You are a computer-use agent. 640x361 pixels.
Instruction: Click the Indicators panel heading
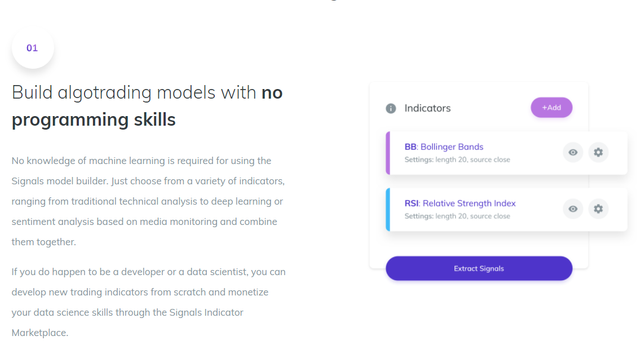427,108
